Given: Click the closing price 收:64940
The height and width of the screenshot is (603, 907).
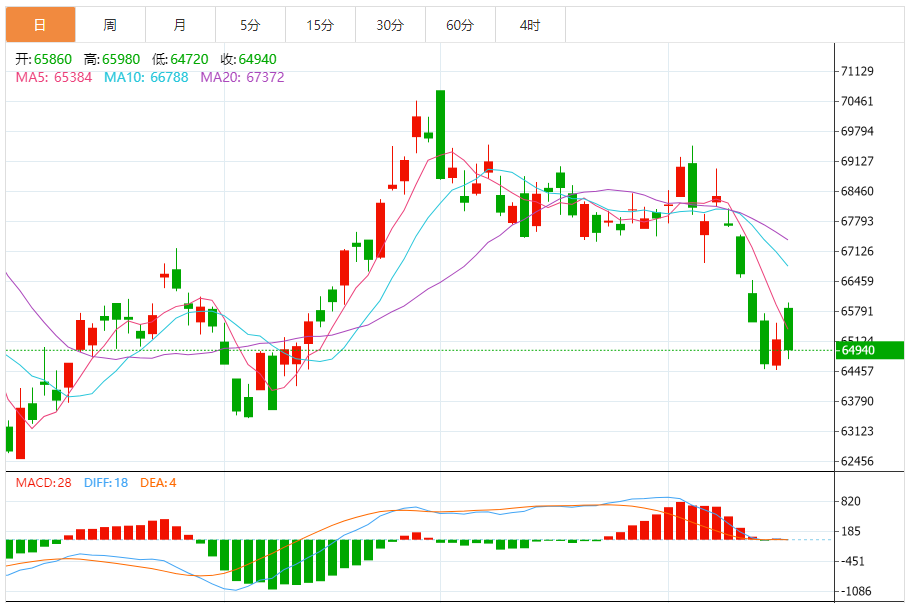Looking at the screenshot, I should (248, 59).
